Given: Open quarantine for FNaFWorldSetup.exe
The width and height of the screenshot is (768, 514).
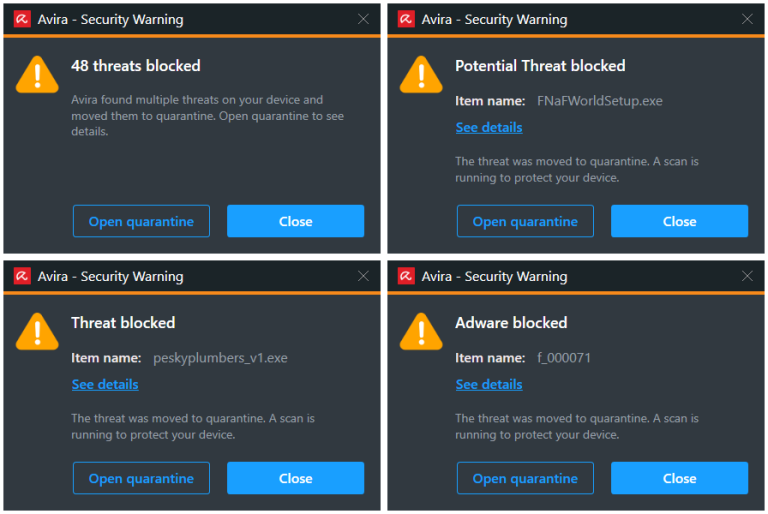Looking at the screenshot, I should (526, 221).
